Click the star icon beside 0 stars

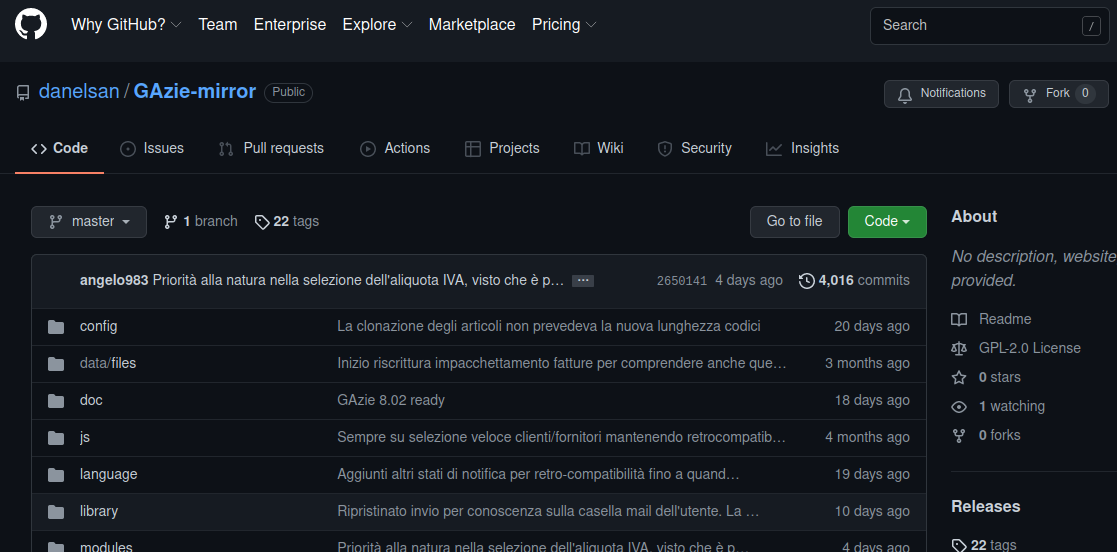(x=959, y=377)
